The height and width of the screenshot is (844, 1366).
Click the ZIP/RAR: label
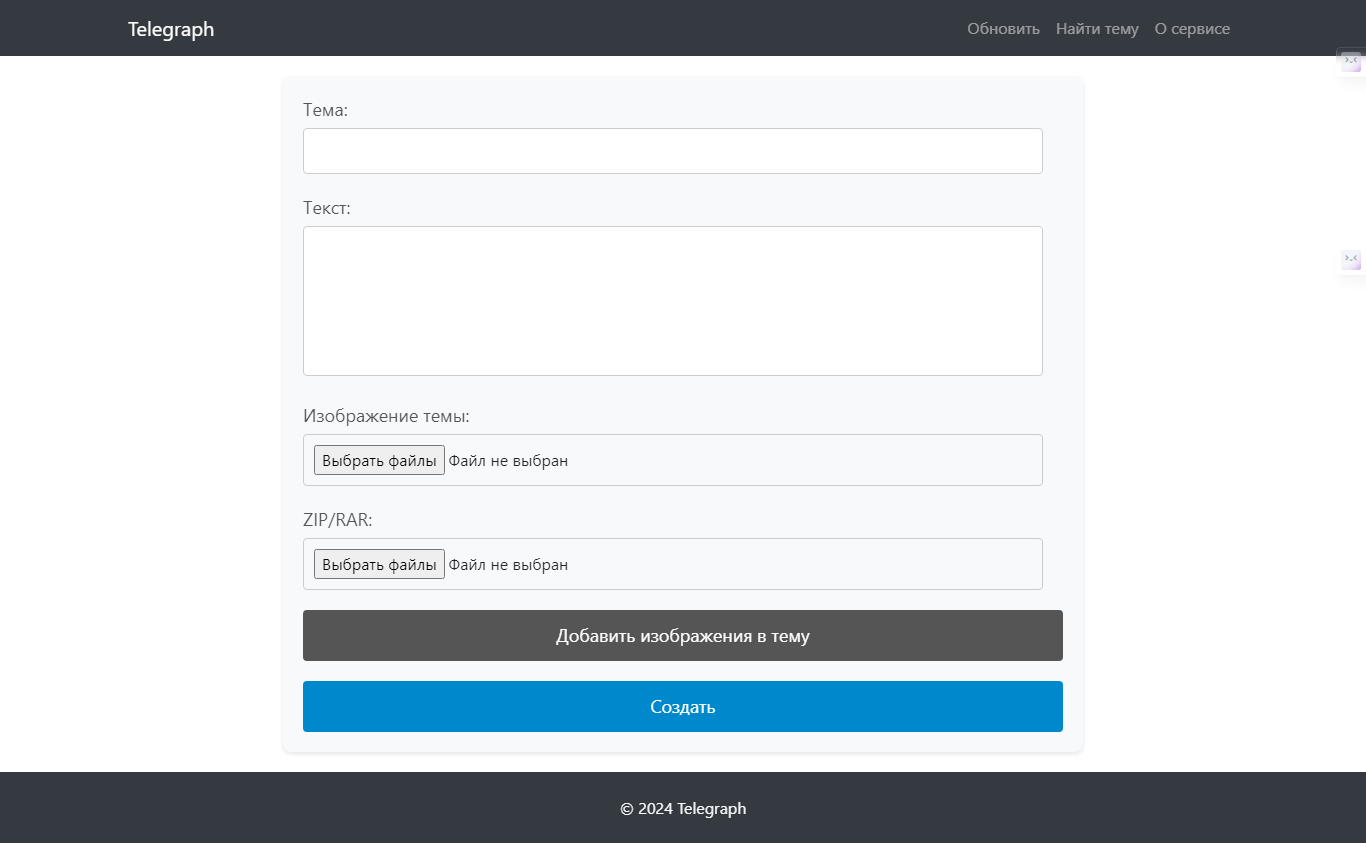(x=337, y=520)
